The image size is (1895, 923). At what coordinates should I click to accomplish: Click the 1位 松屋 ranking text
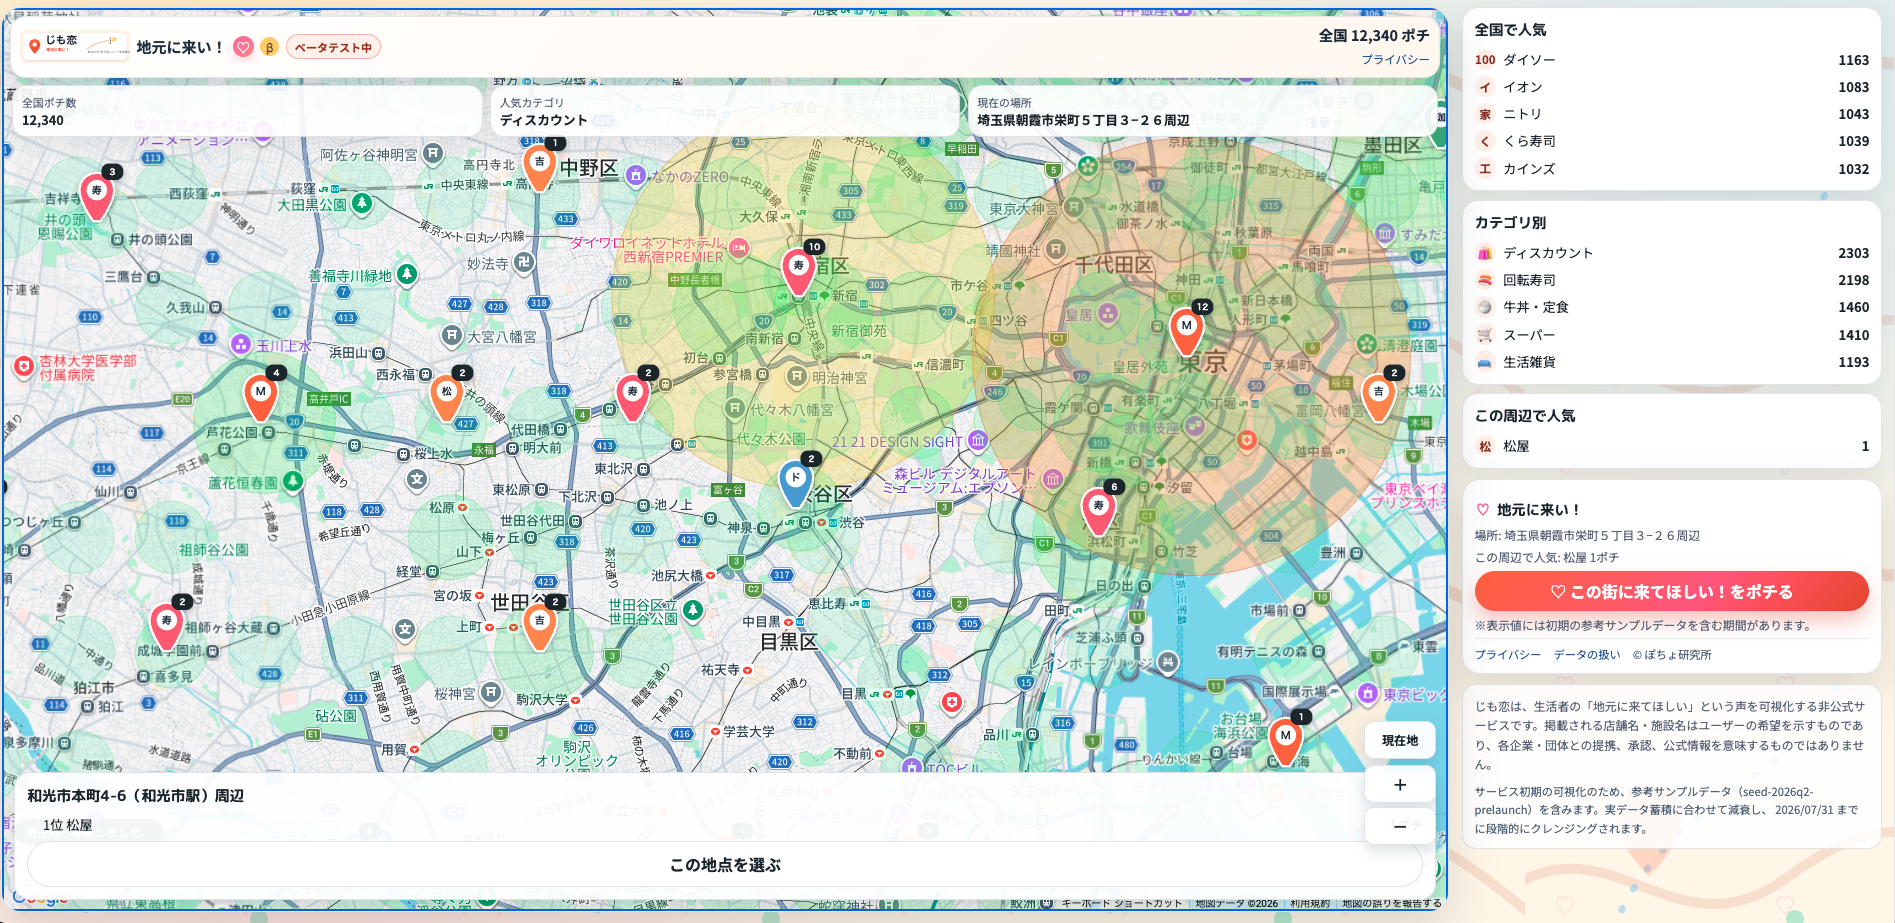[x=67, y=825]
